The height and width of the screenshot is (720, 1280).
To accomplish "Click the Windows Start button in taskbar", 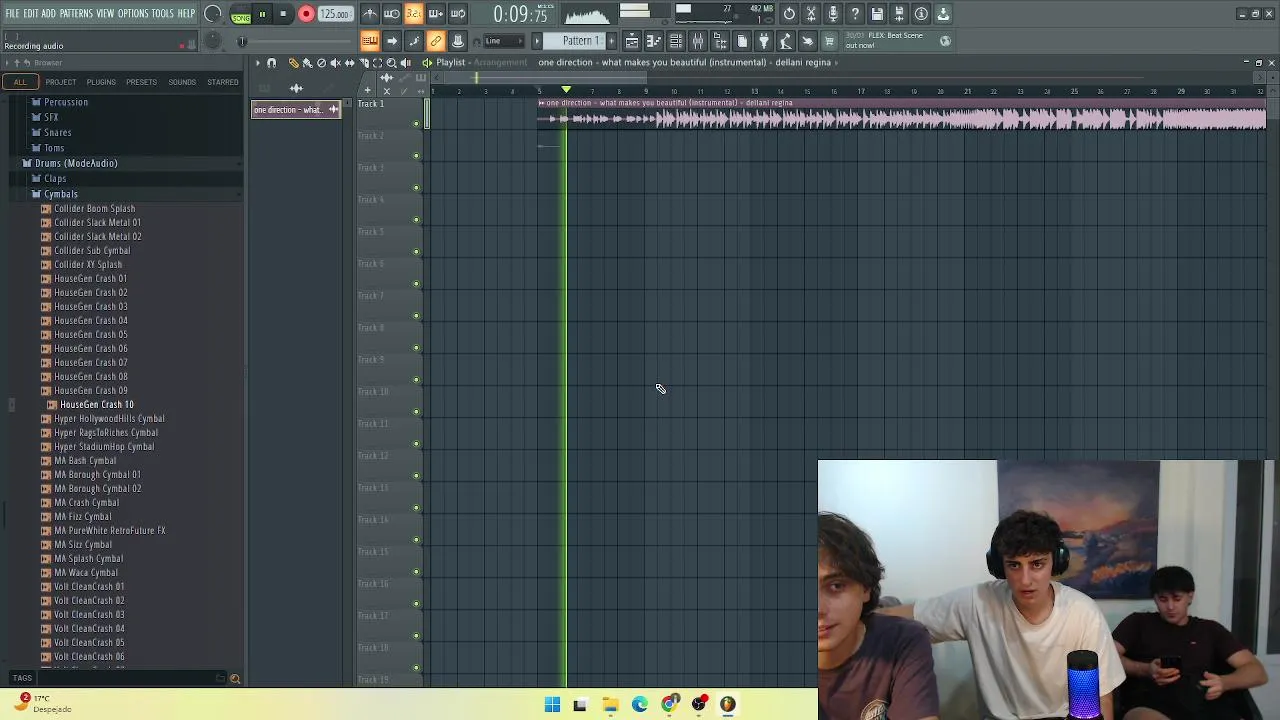I will coord(552,705).
